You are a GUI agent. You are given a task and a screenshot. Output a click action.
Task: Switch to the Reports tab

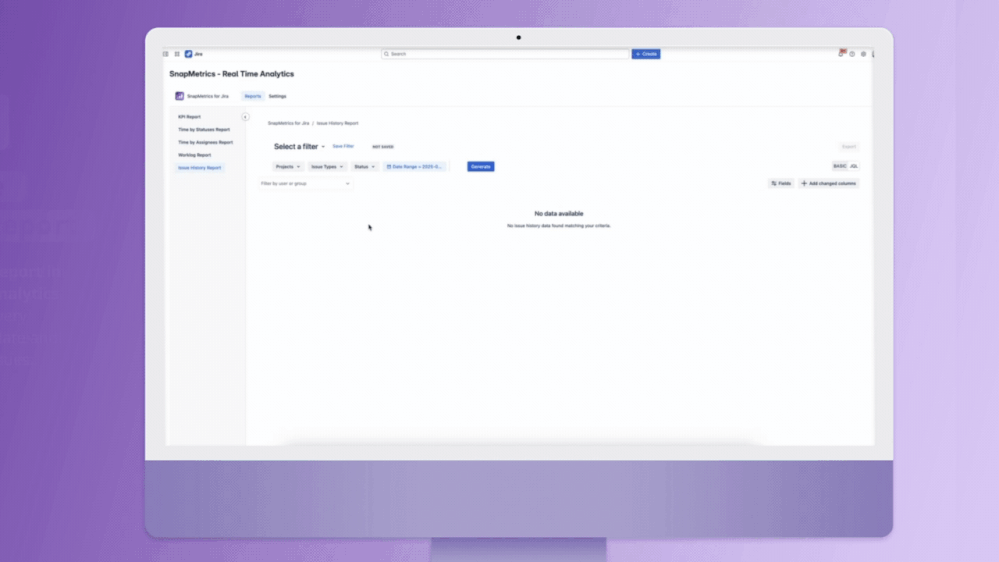253,96
